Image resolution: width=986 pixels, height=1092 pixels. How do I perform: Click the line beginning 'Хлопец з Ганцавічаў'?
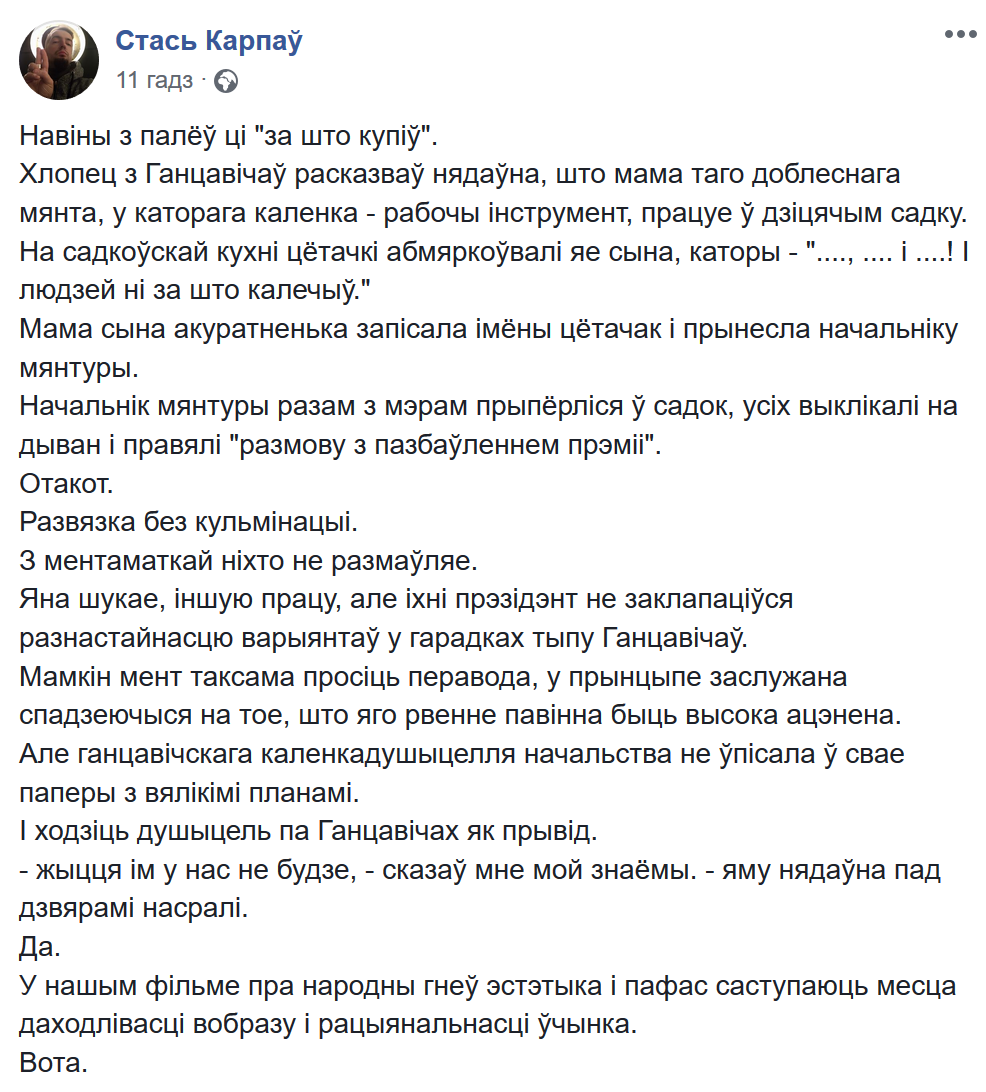pos(460,175)
